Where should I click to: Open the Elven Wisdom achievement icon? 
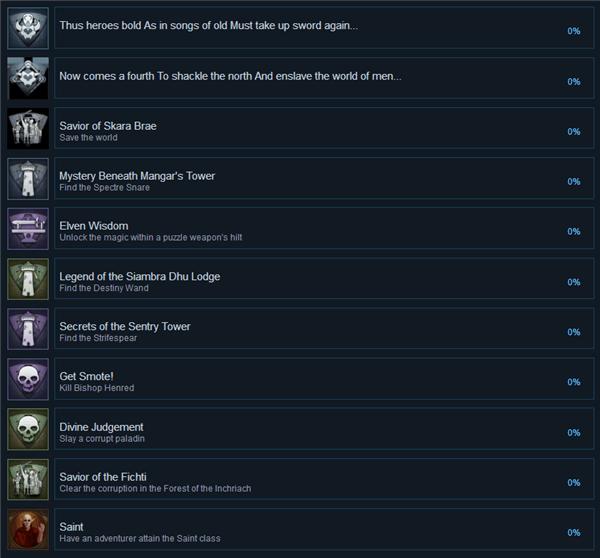pyautogui.click(x=28, y=228)
